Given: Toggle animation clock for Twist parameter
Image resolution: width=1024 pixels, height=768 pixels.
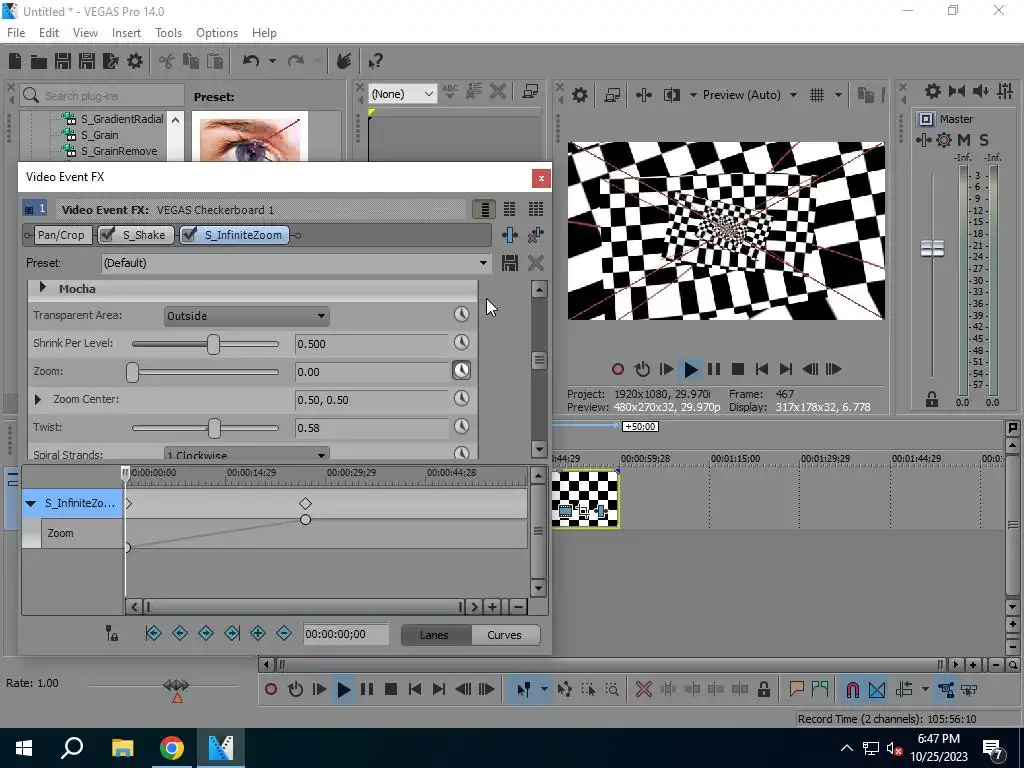Looking at the screenshot, I should pyautogui.click(x=462, y=427).
